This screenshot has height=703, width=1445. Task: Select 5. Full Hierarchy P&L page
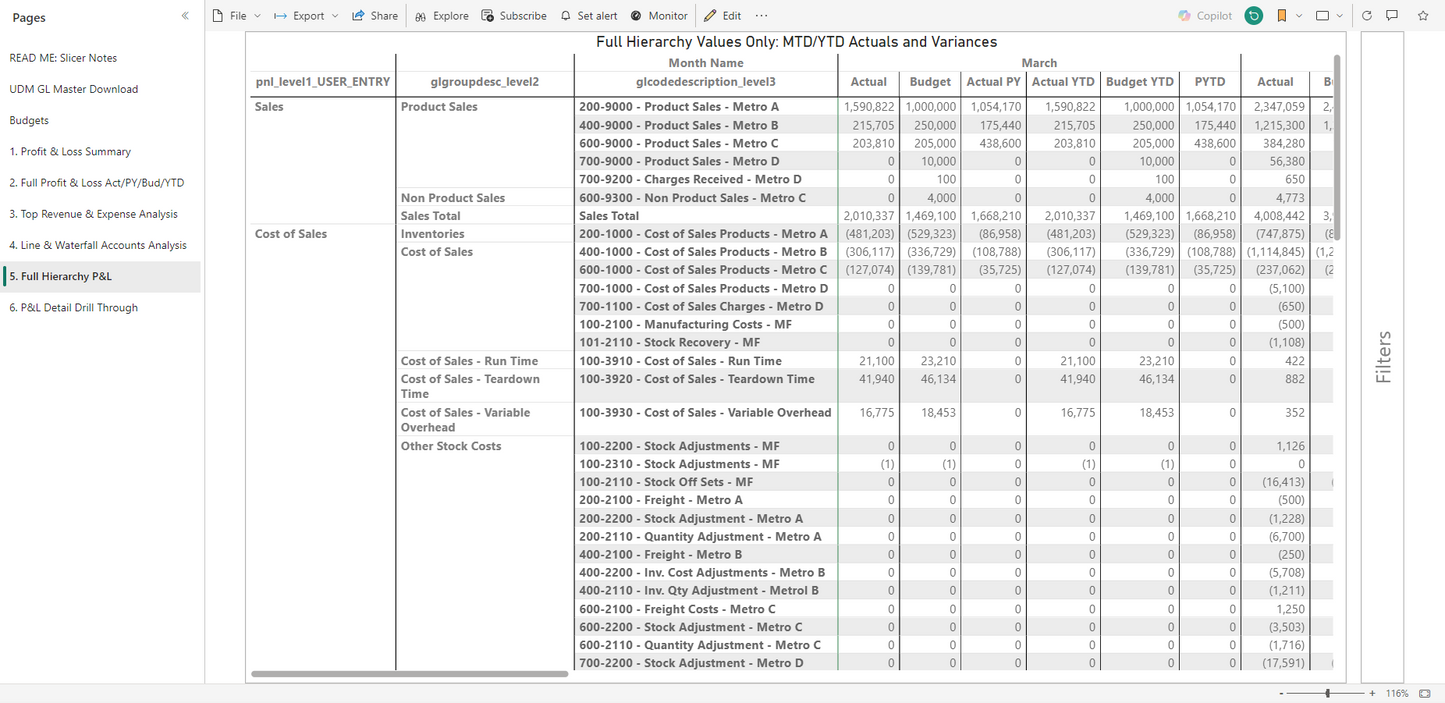pos(100,277)
